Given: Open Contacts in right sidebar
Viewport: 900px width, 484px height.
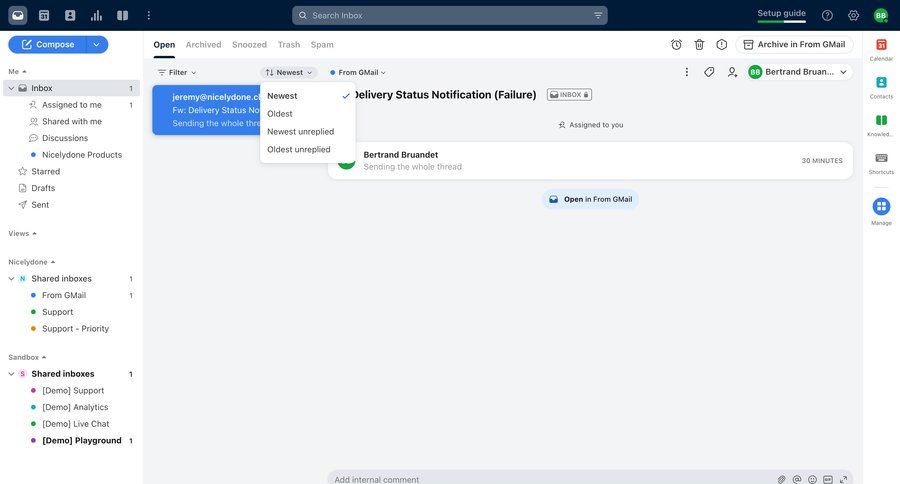Looking at the screenshot, I should pyautogui.click(x=881, y=87).
